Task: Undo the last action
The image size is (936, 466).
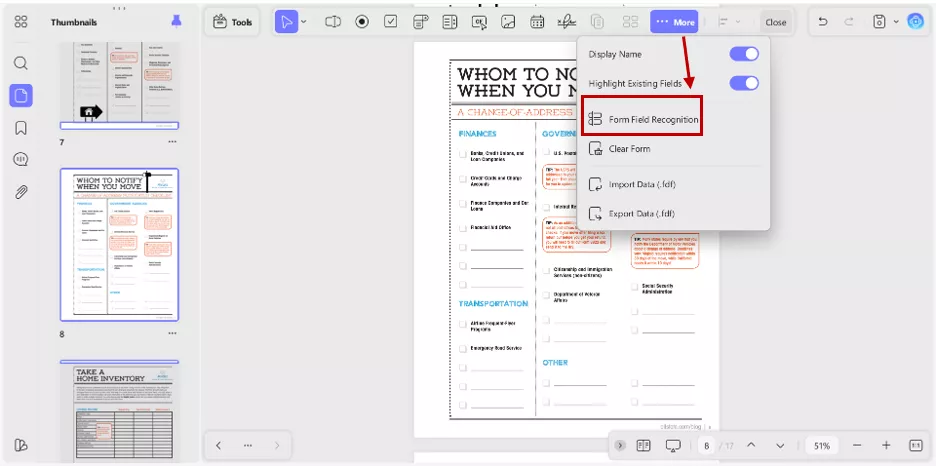Action: pyautogui.click(x=823, y=22)
